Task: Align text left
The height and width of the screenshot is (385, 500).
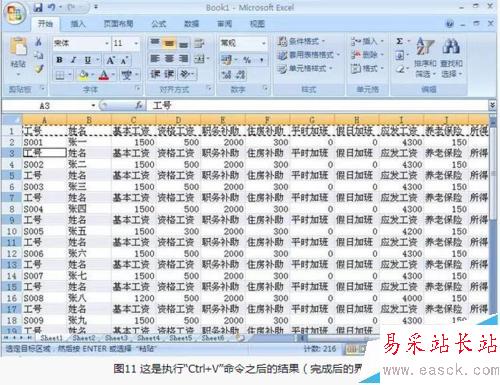Action: [x=155, y=59]
